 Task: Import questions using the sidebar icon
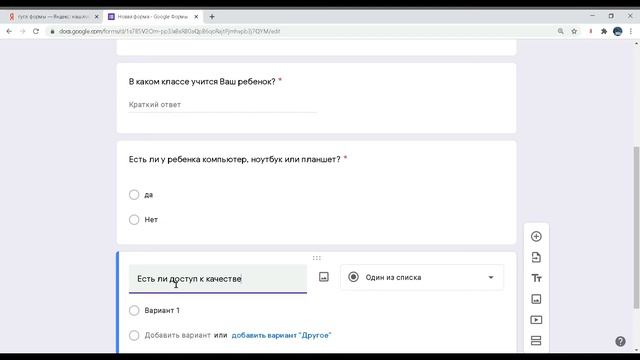tap(536, 257)
